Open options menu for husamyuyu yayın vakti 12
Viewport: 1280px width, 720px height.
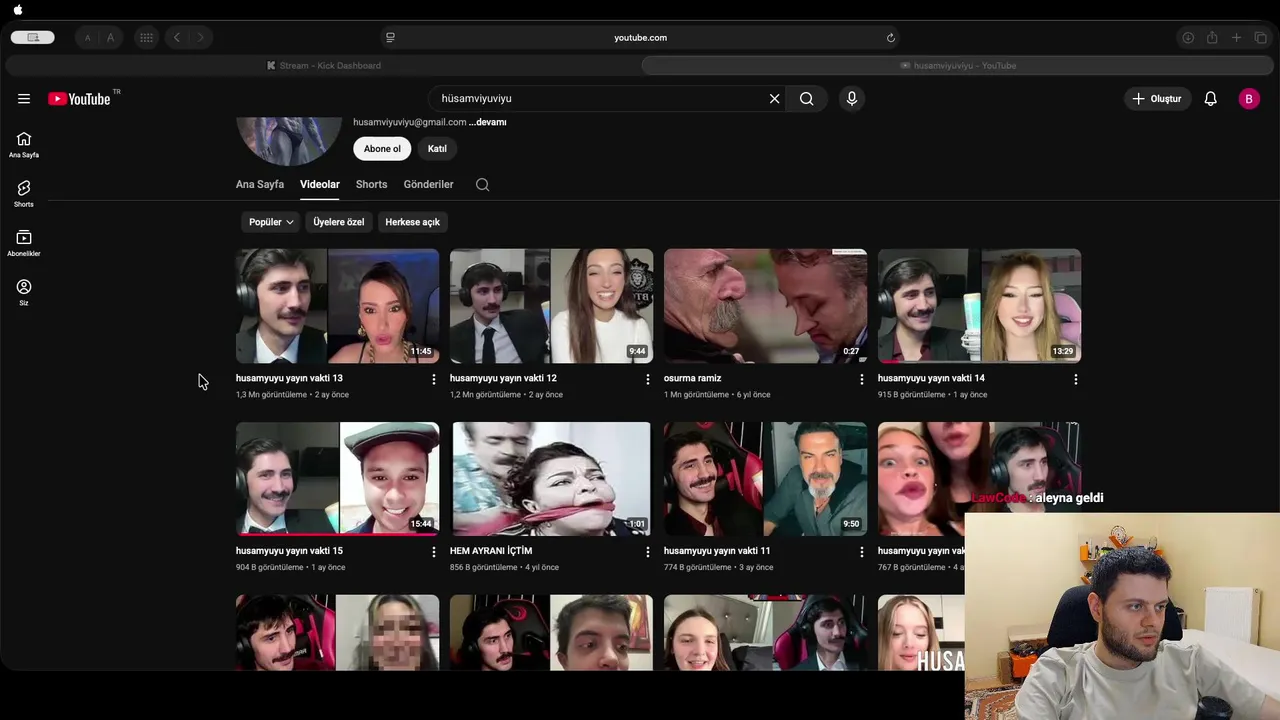point(647,379)
